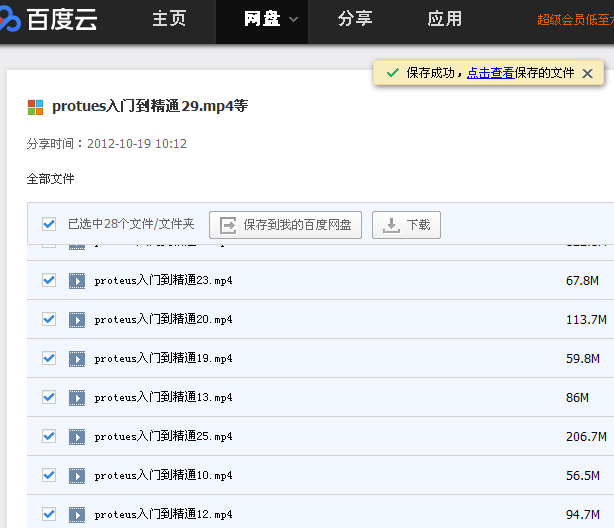
Task: Click the 206.7M file size
Action: 586,436
